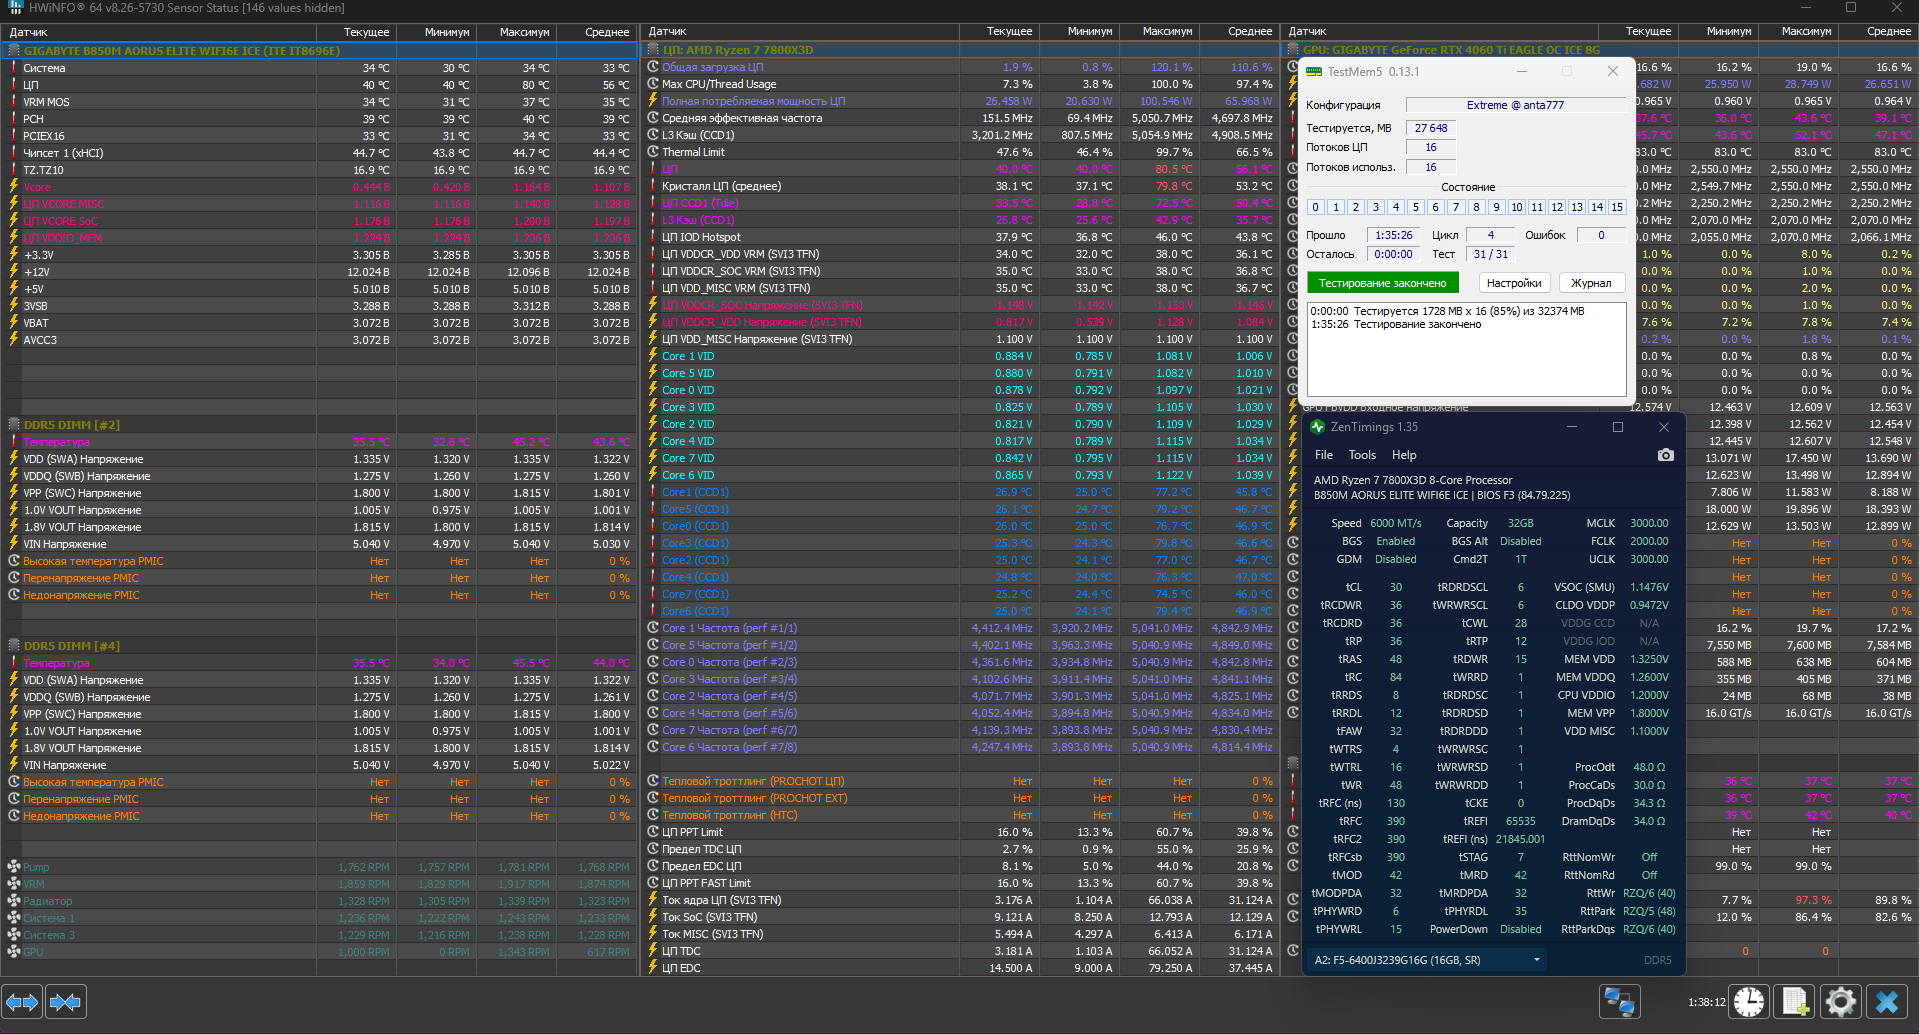Click the blue X close sensors icon
This screenshot has height=1034, width=1919.
coord(1887,1001)
